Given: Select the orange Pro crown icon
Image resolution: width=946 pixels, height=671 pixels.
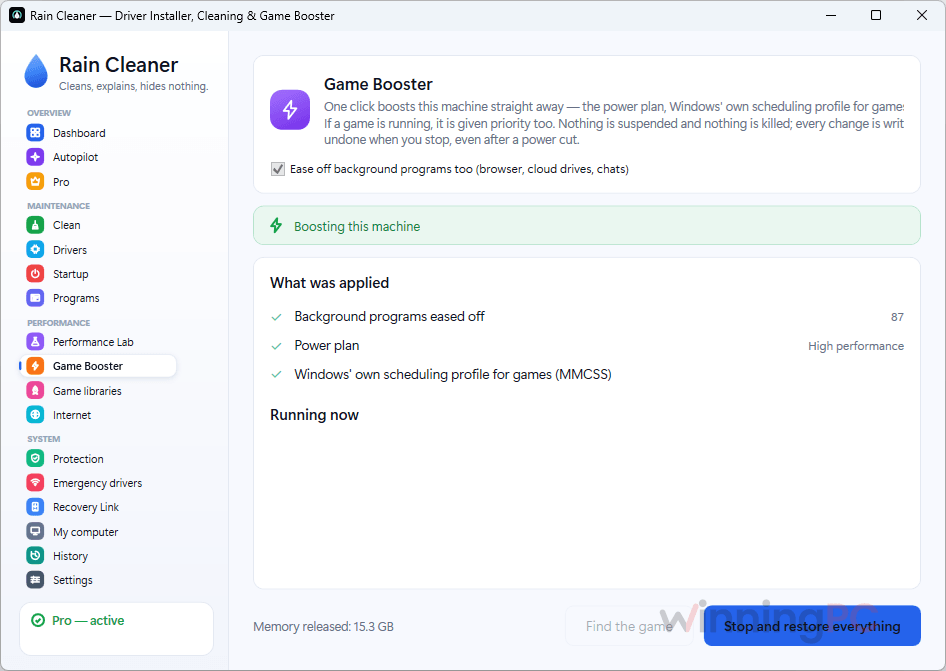Looking at the screenshot, I should tap(35, 182).
